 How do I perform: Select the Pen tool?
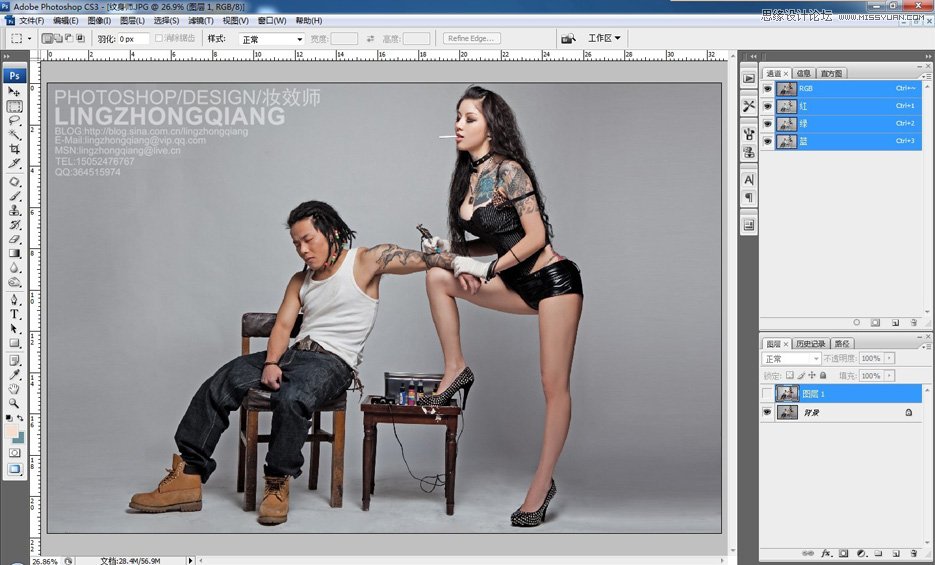click(14, 300)
